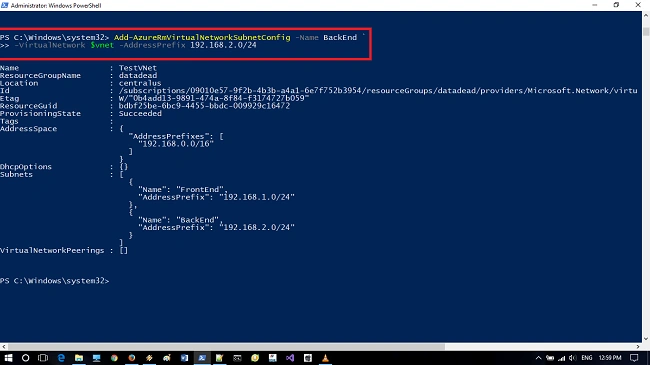The width and height of the screenshot is (650, 365).
Task: Select the active PowerShell taskbar icon
Action: [x=202, y=358]
